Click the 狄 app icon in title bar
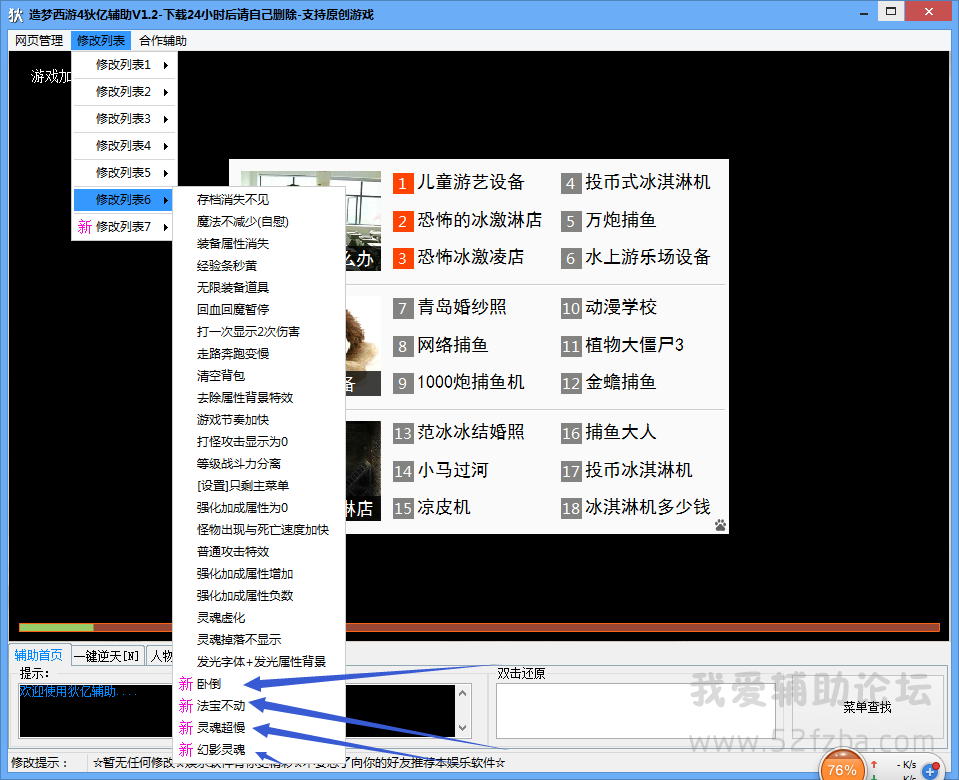 15,14
